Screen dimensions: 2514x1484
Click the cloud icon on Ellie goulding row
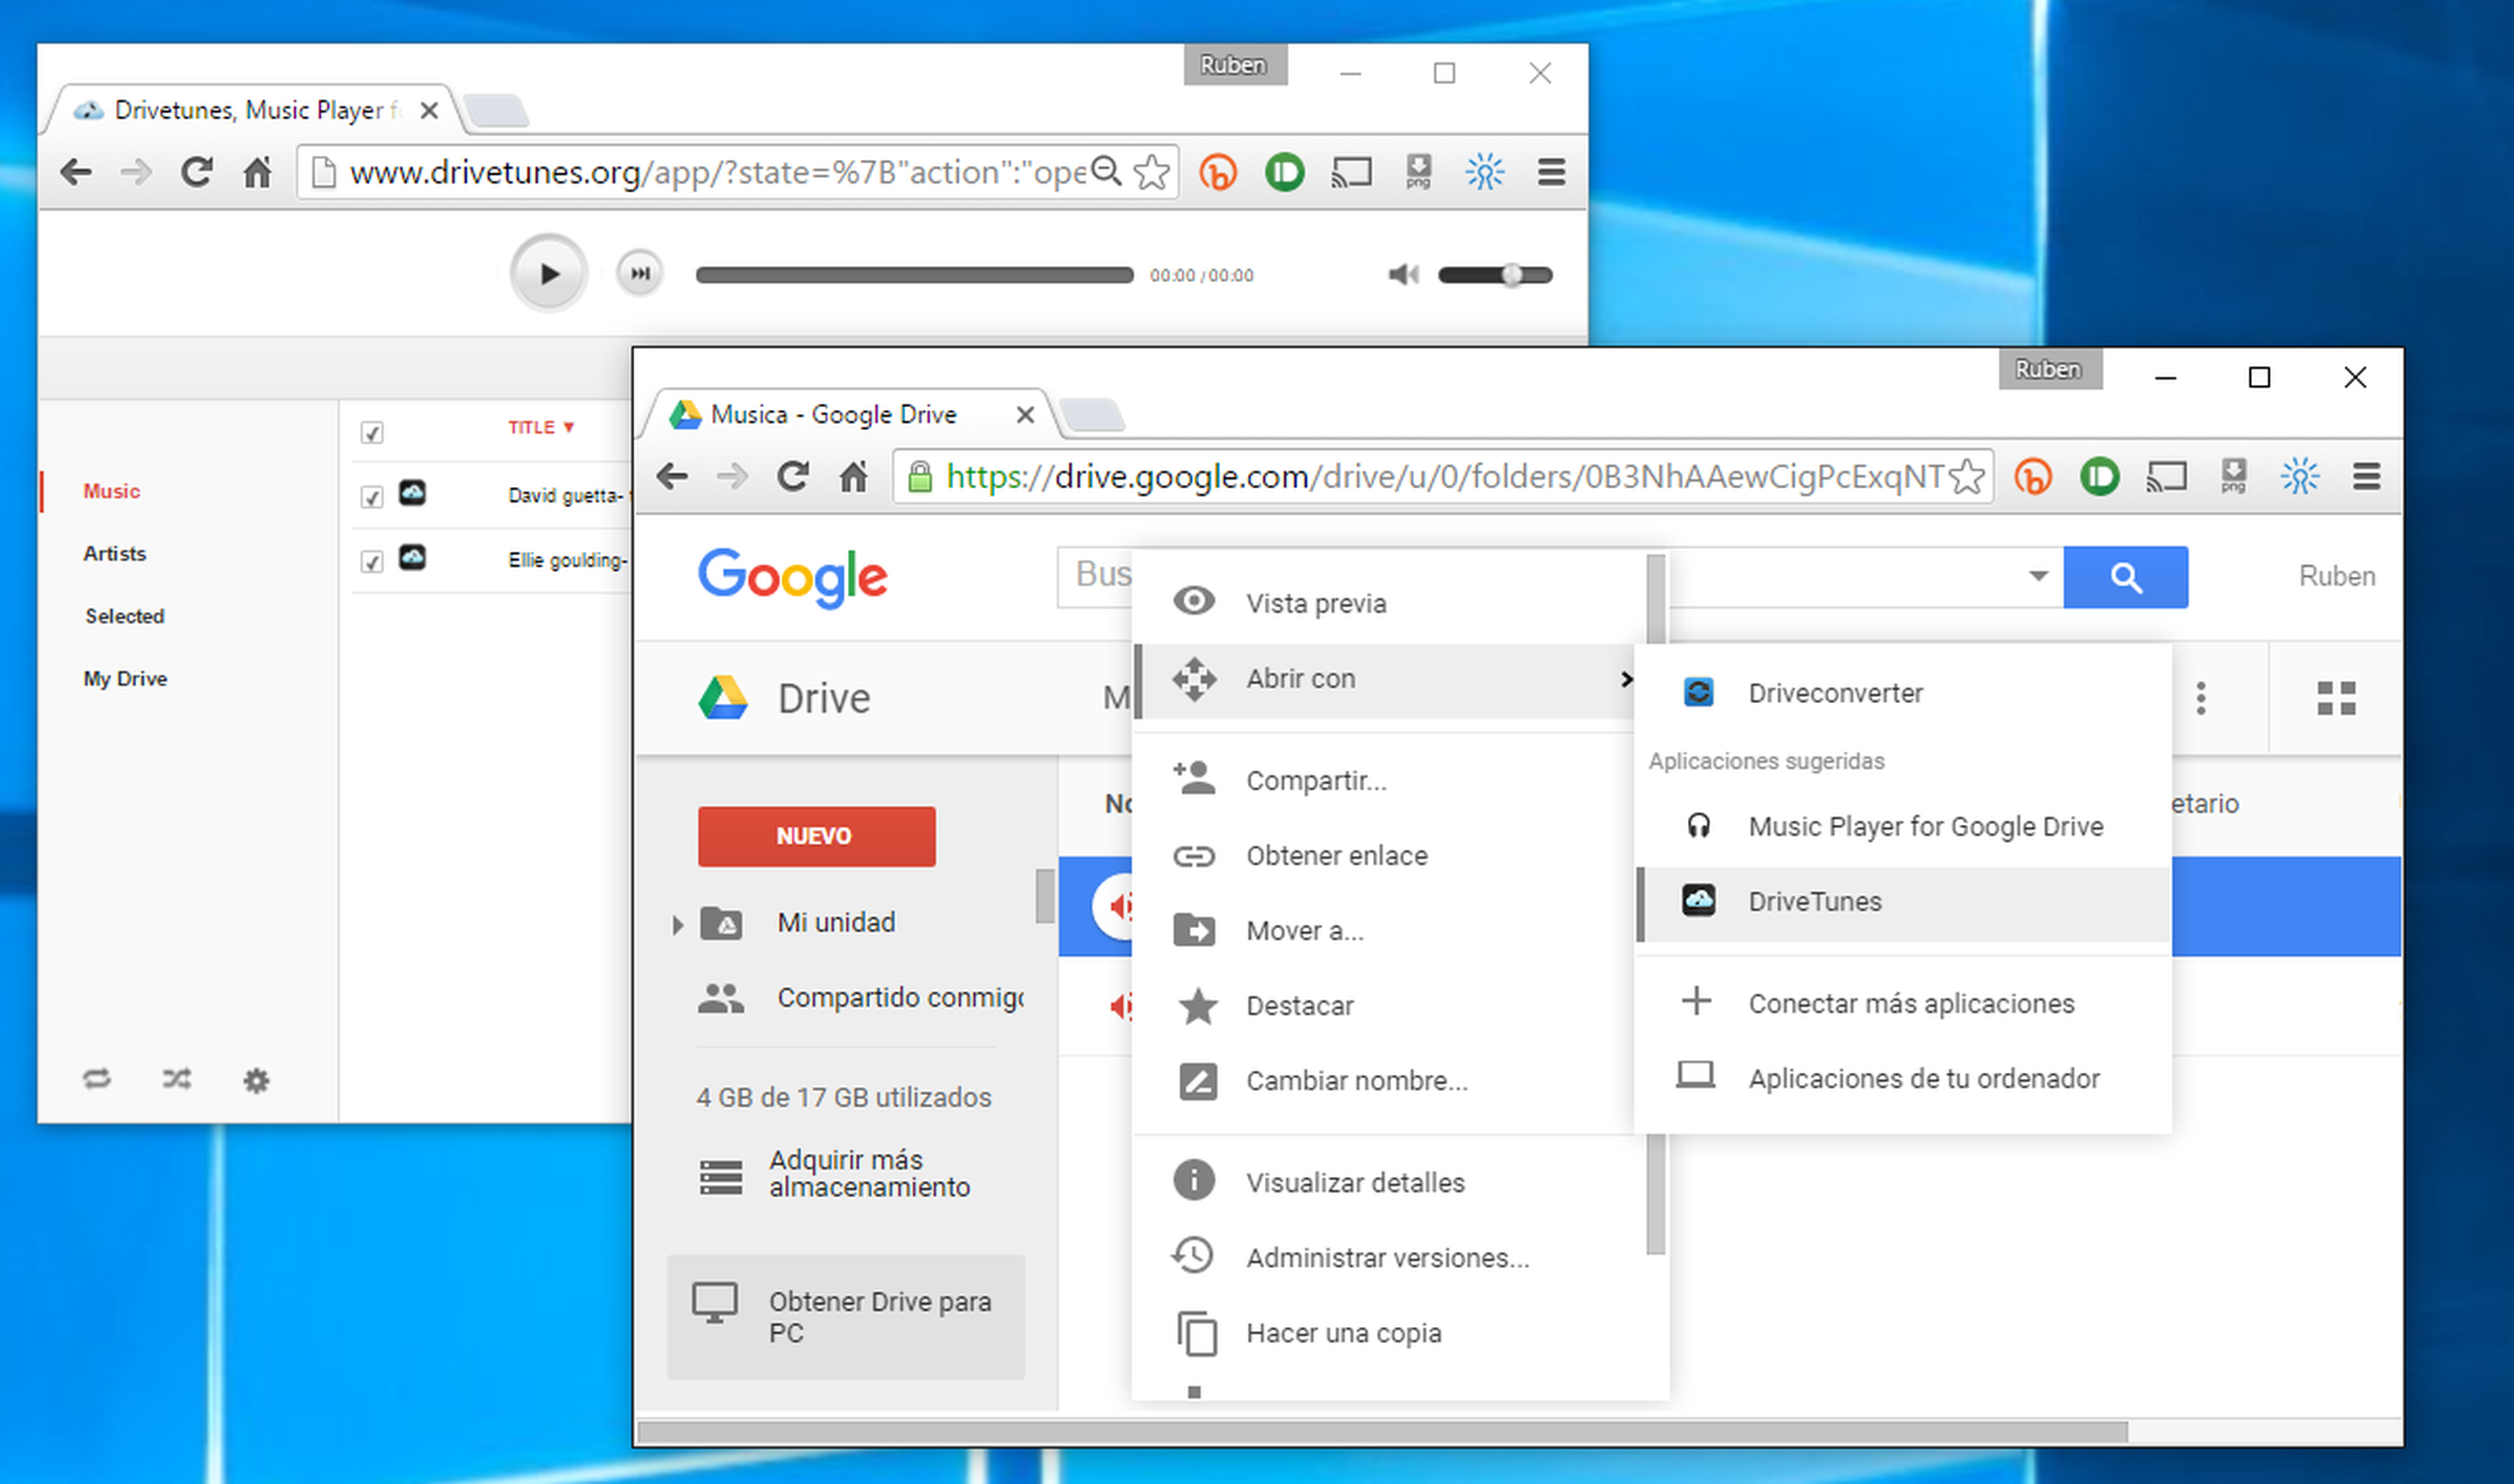pyautogui.click(x=412, y=557)
